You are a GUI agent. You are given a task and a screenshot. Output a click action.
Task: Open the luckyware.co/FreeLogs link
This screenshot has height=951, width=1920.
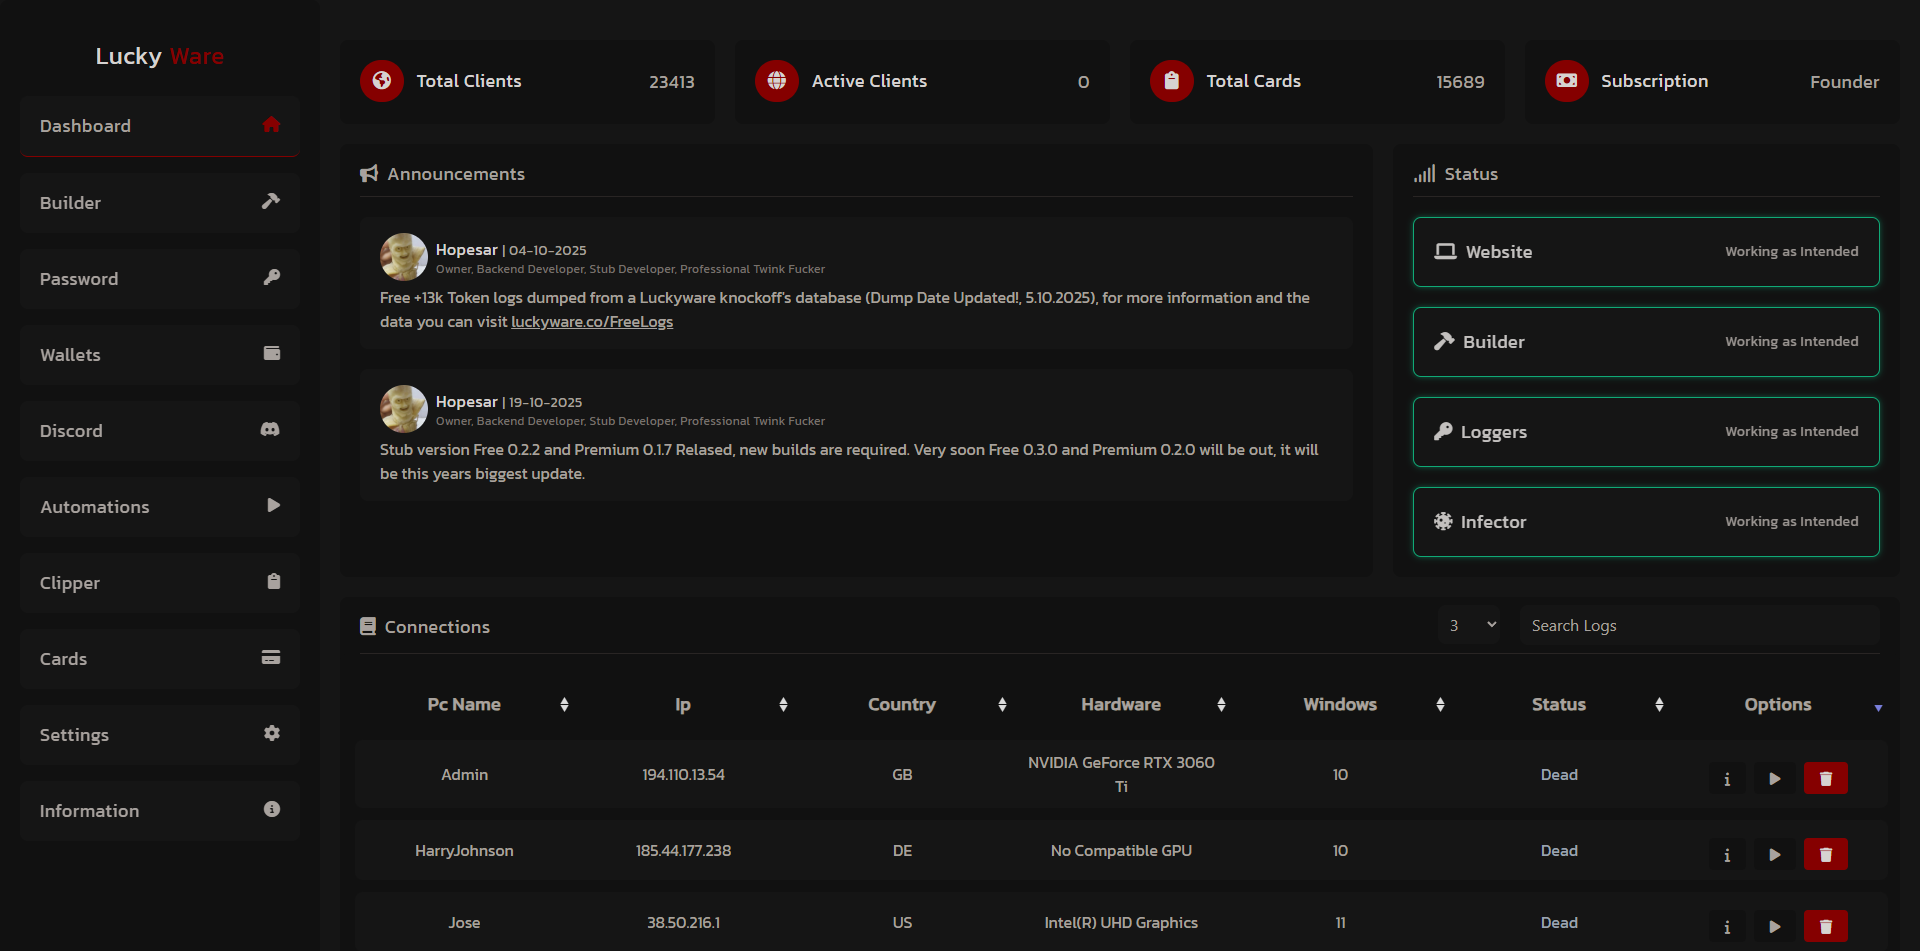[592, 322]
